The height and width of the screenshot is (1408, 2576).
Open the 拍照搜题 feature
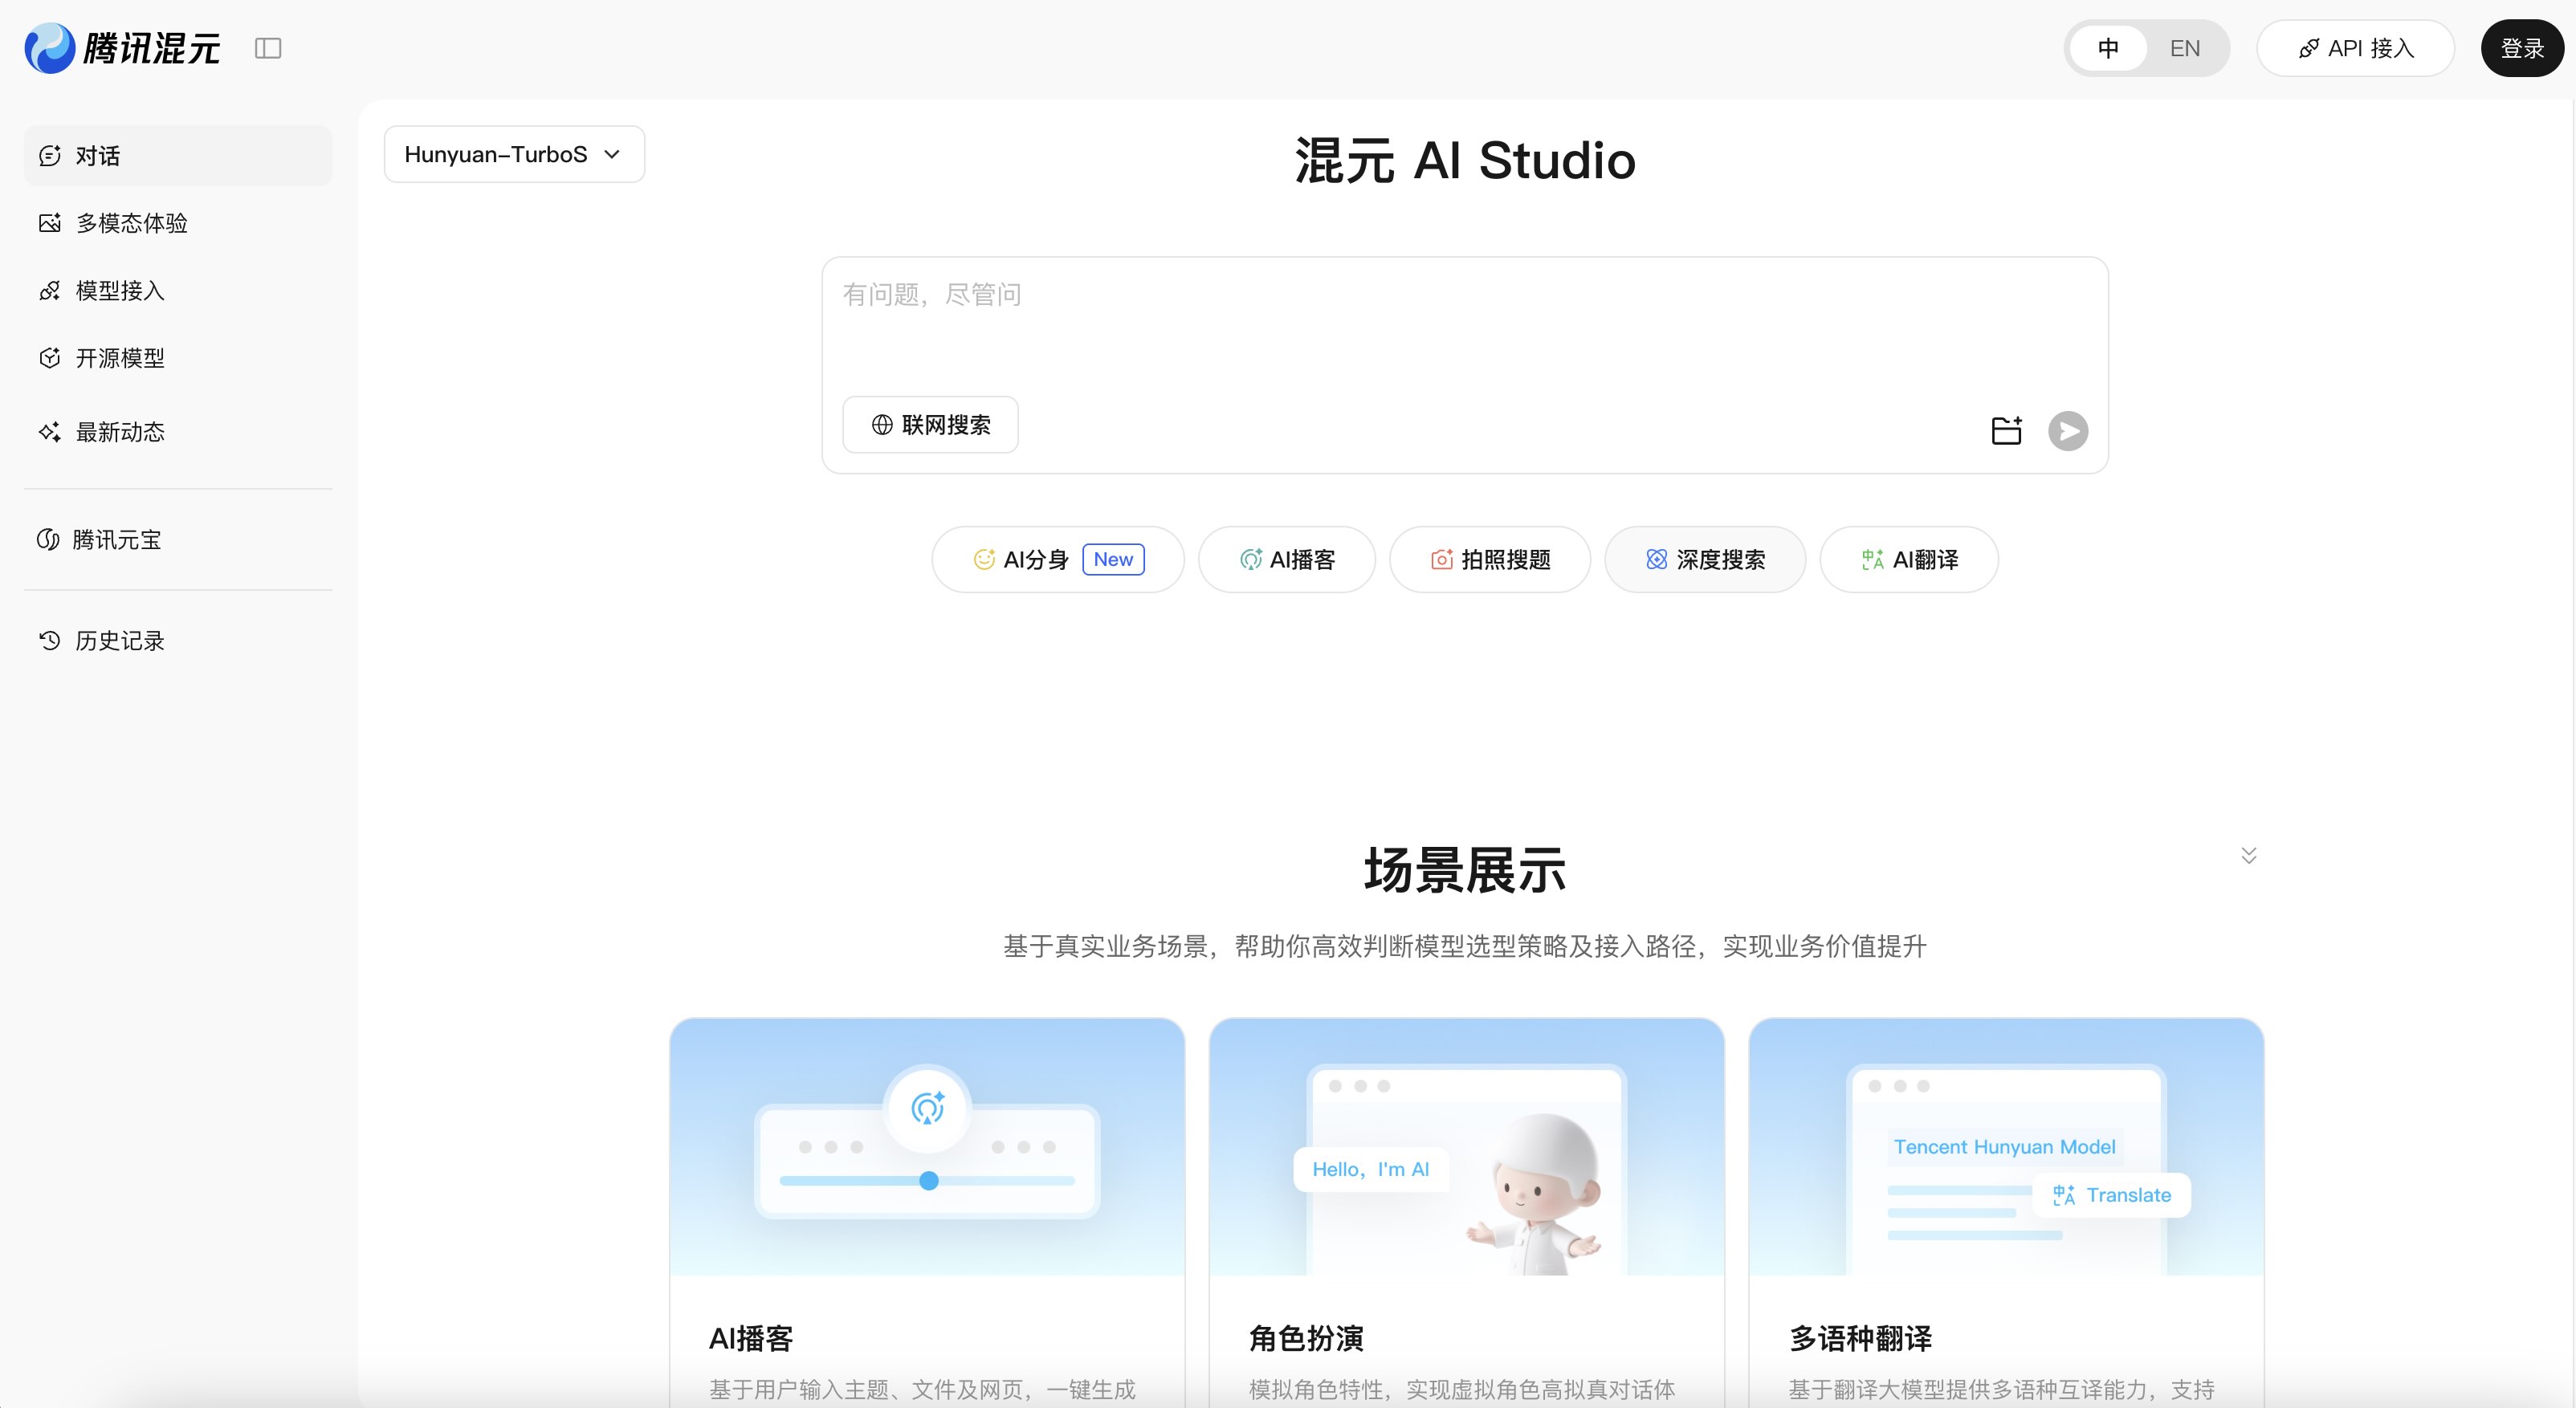tap(1489, 559)
